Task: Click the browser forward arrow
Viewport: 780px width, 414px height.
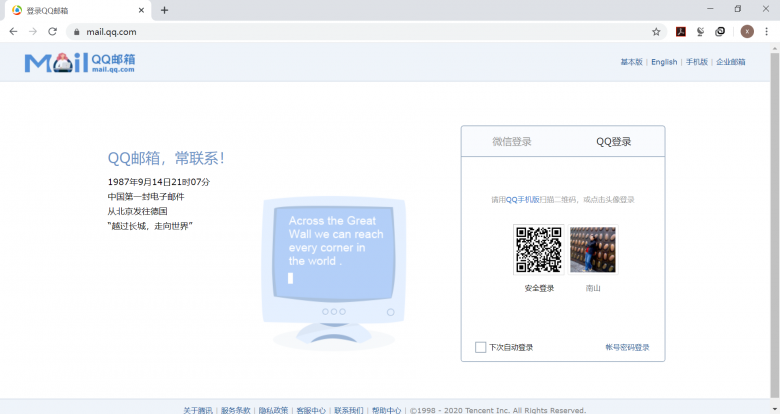Action: pyautogui.click(x=33, y=31)
